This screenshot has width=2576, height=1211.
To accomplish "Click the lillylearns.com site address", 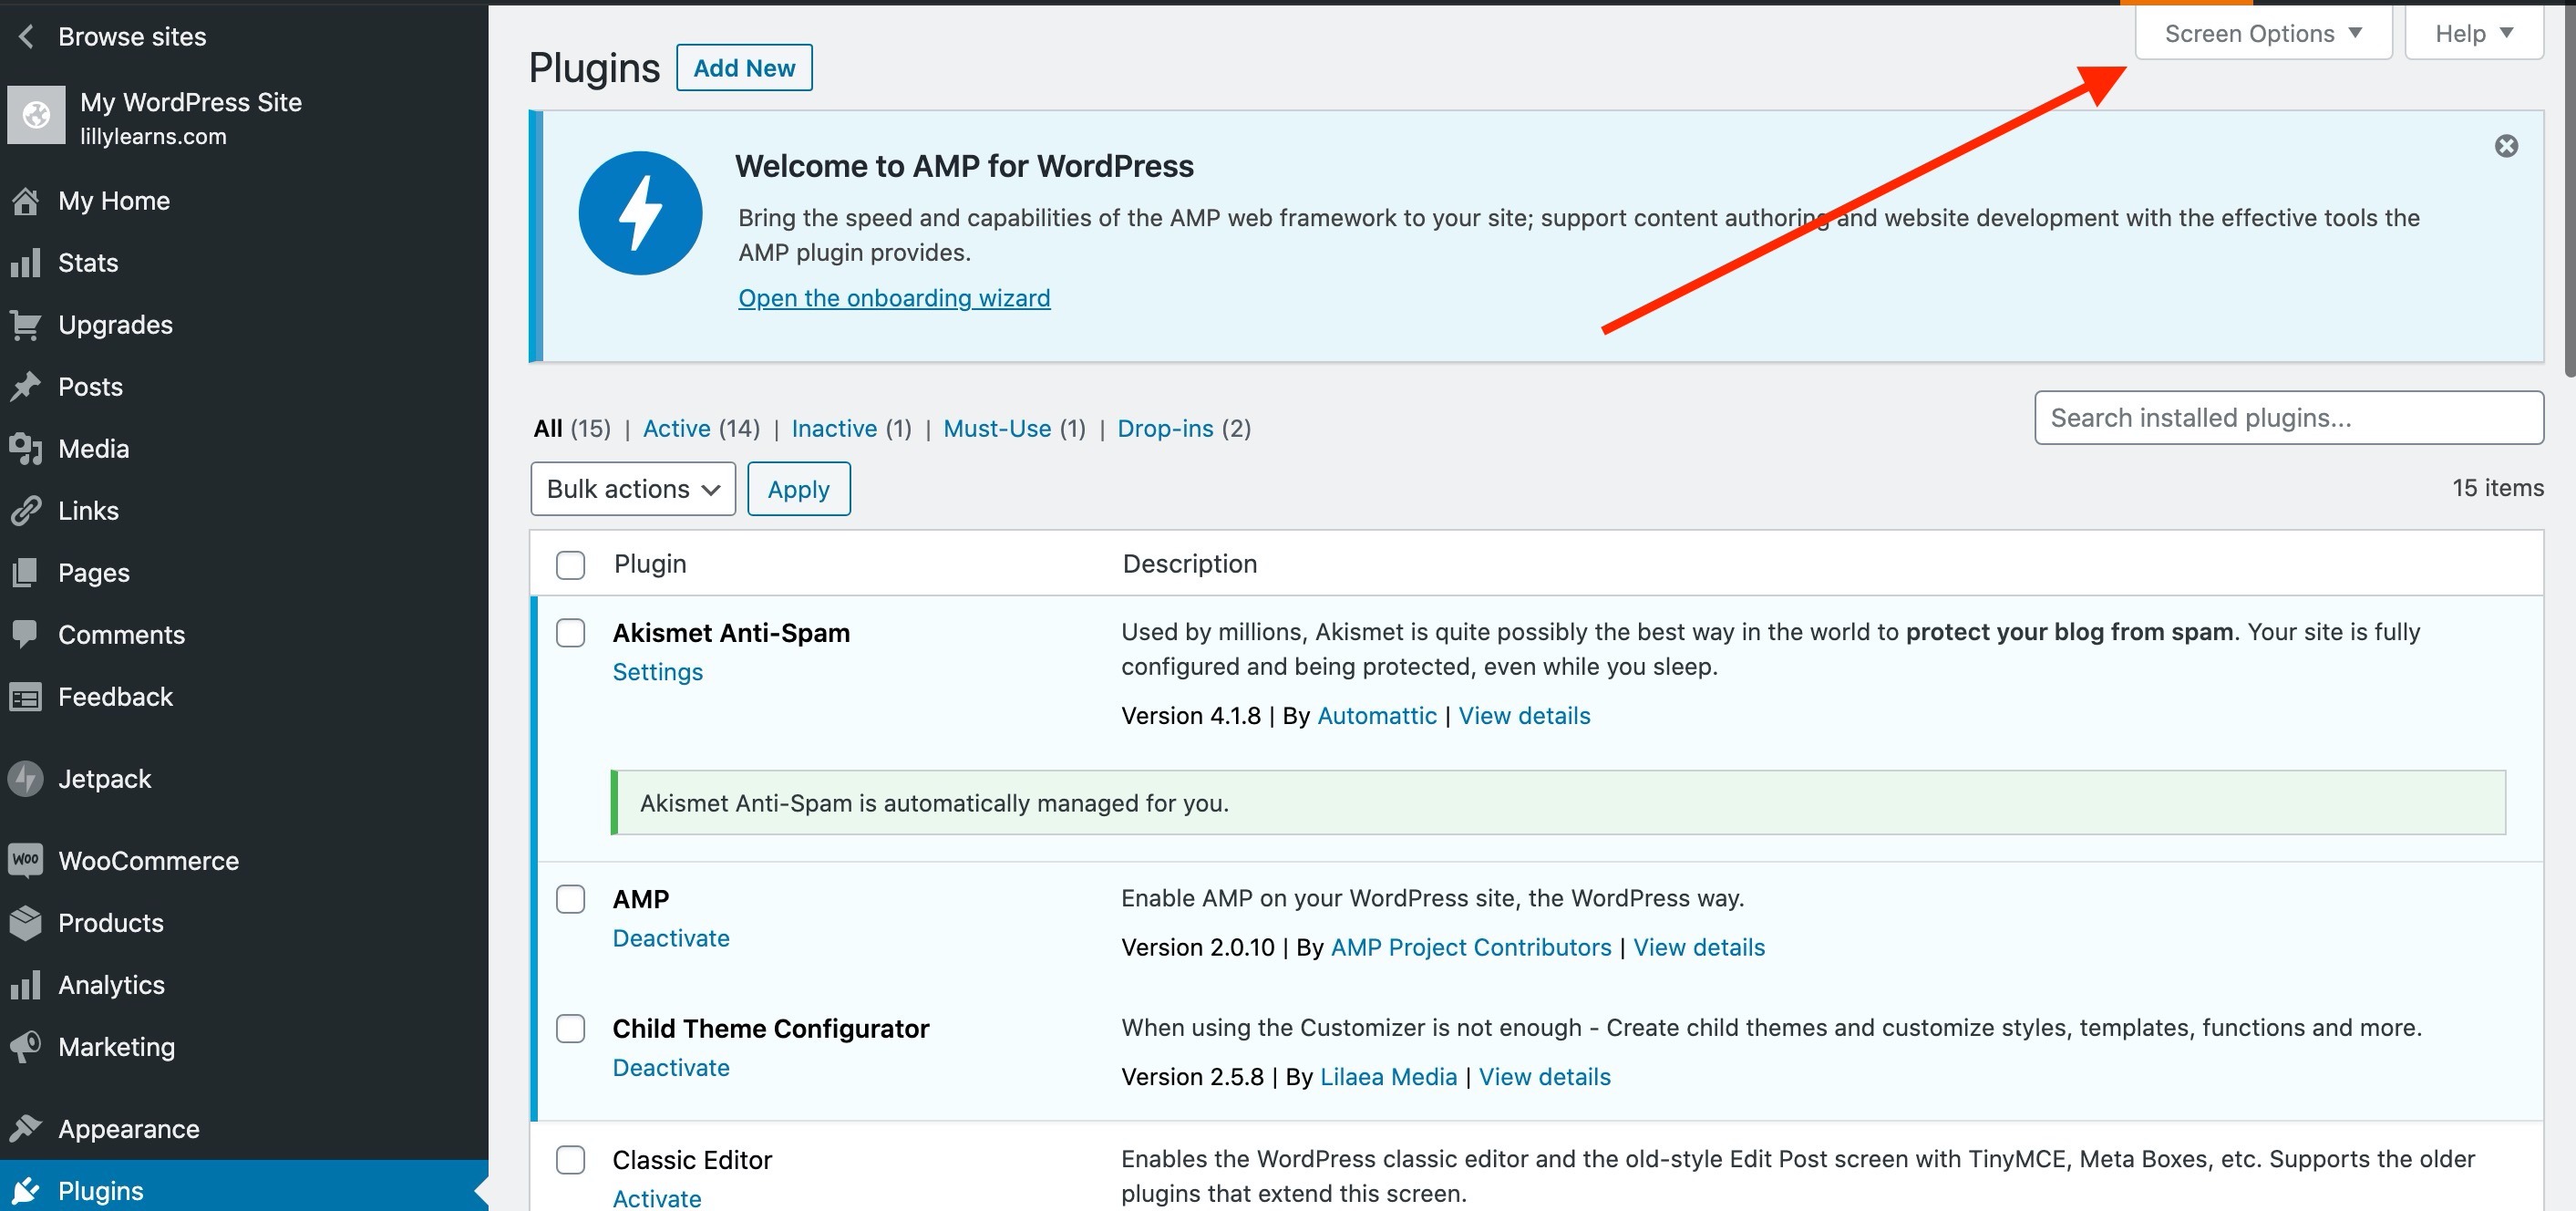I will [153, 137].
